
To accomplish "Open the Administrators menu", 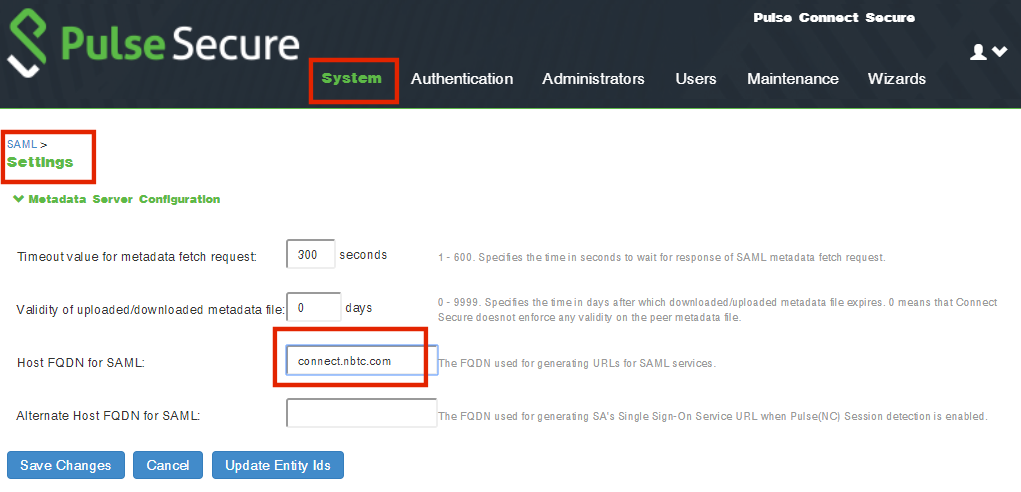I will [x=593, y=79].
